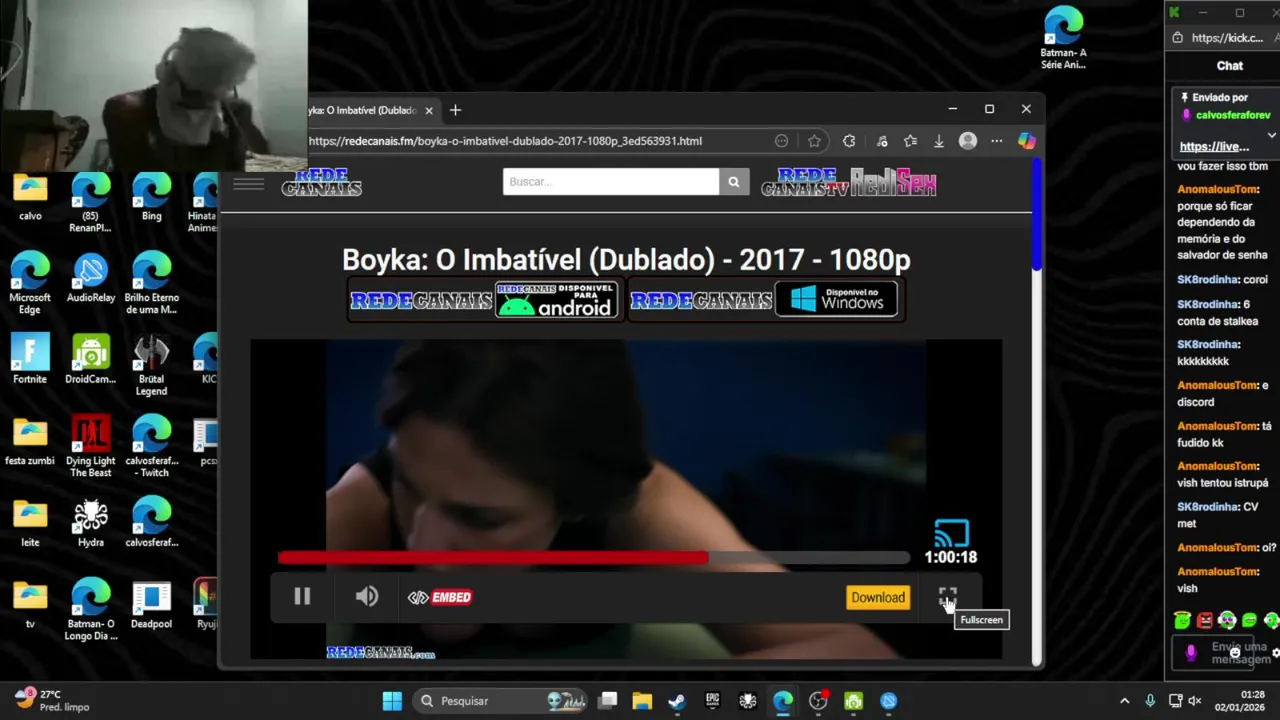Pause the video with the pause button
This screenshot has width=1280, height=720.
pyautogui.click(x=302, y=597)
